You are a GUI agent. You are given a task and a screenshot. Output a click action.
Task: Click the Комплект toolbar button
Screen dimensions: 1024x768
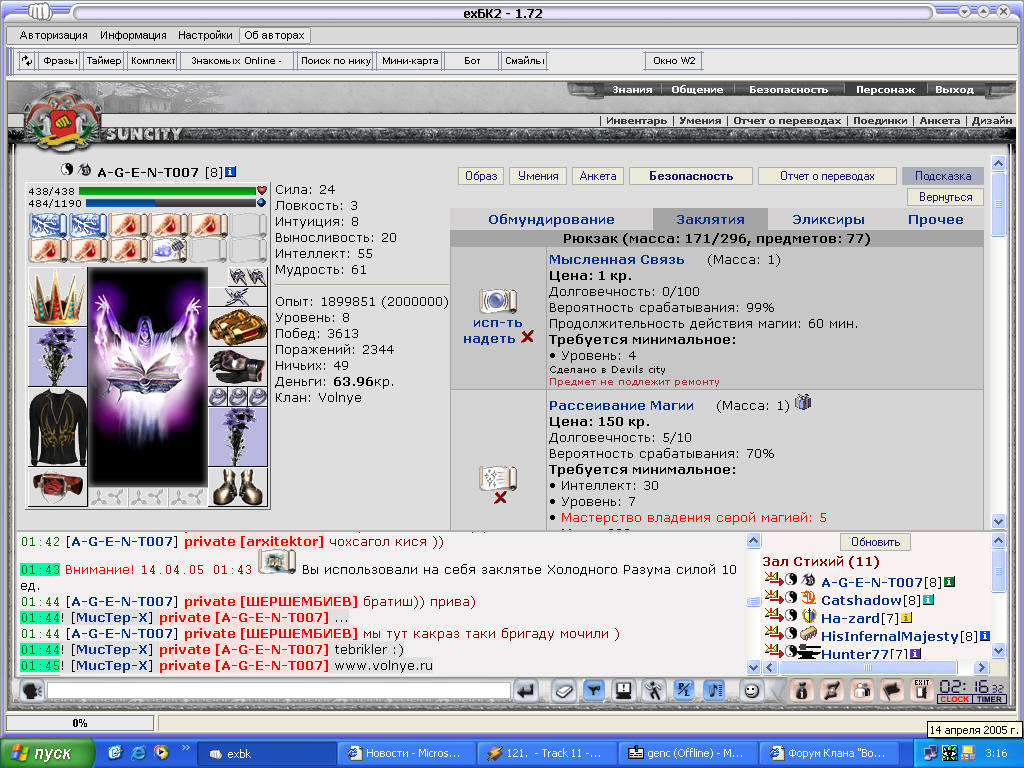click(153, 61)
